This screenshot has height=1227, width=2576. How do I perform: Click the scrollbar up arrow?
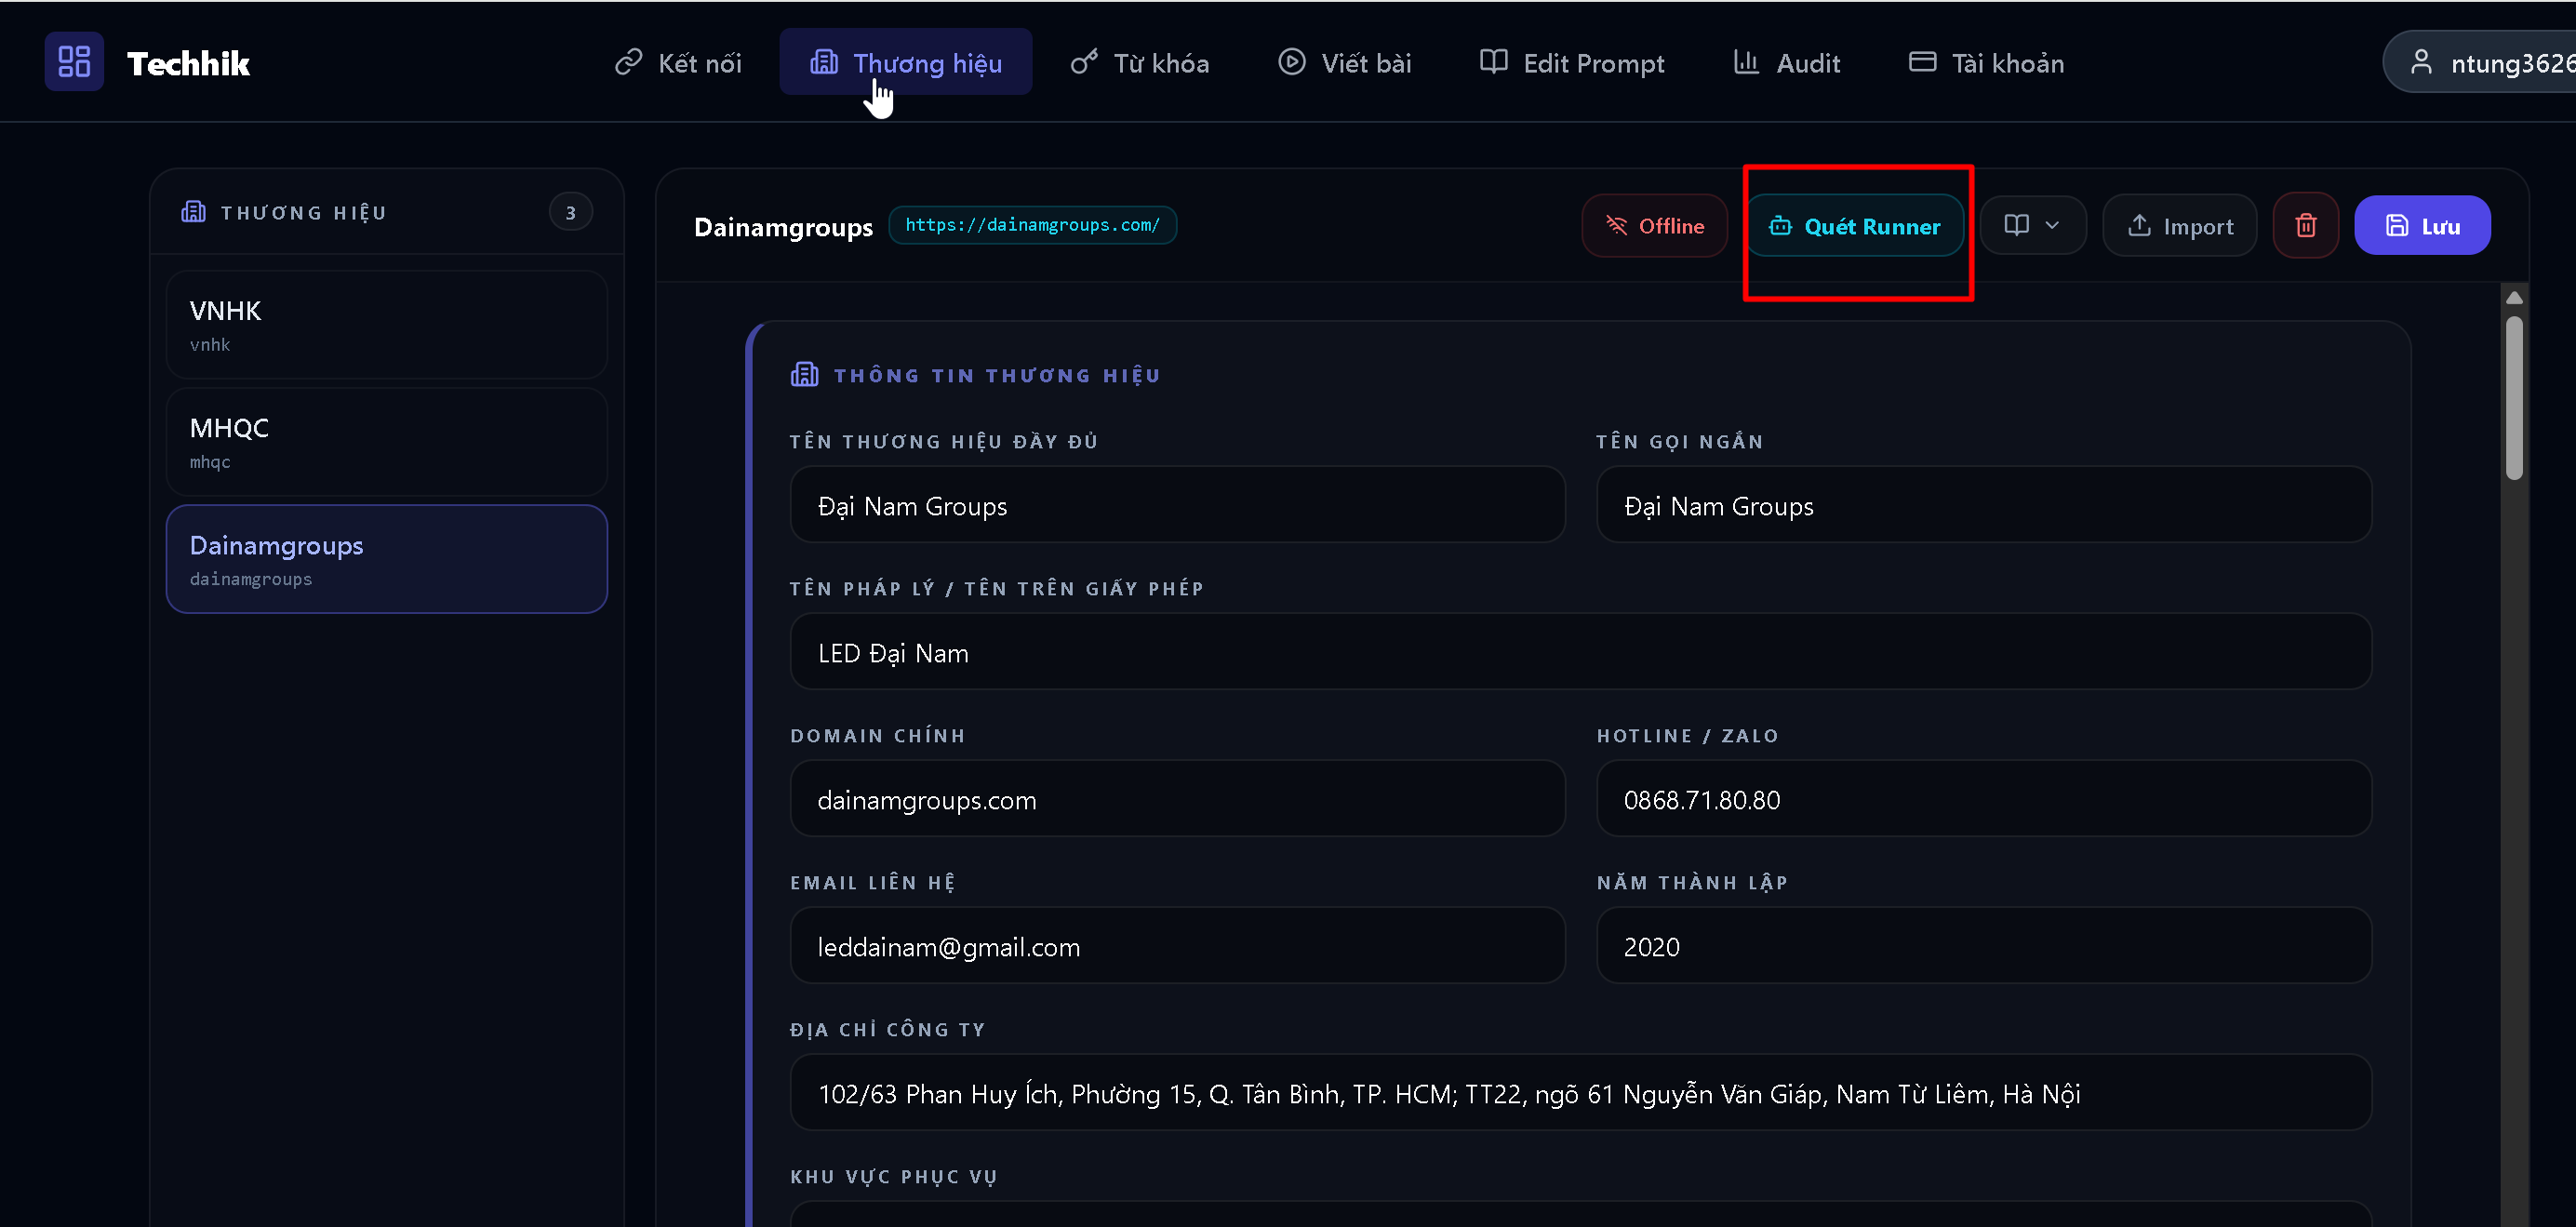click(2514, 298)
